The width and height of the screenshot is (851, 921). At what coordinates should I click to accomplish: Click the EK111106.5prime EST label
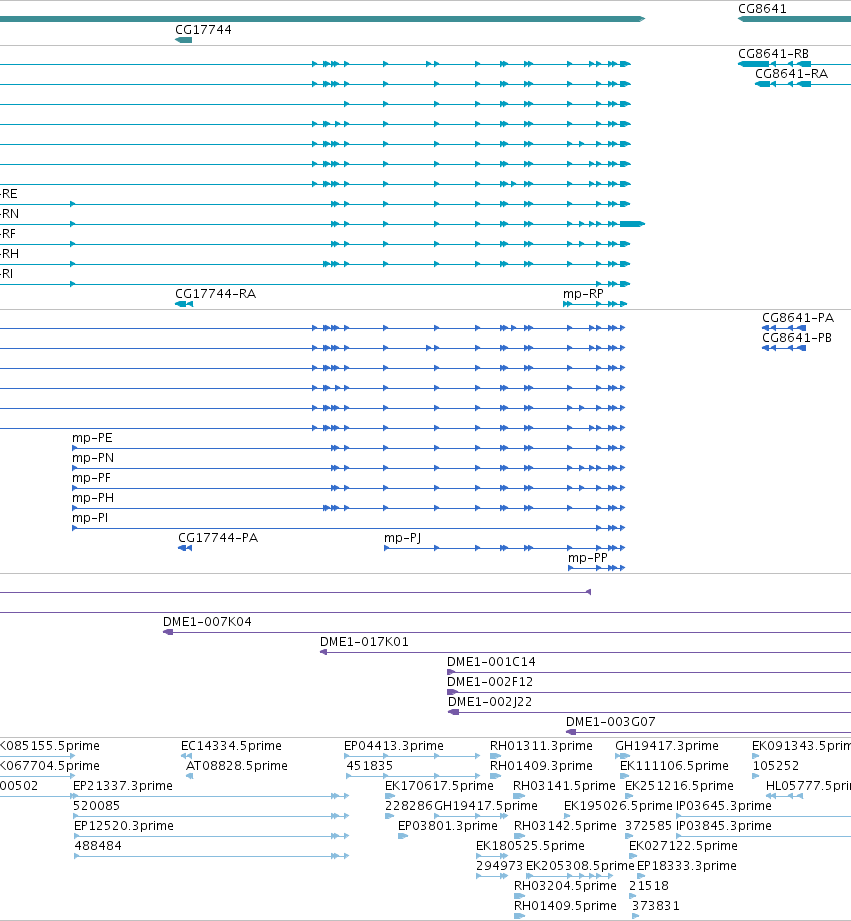pos(674,765)
